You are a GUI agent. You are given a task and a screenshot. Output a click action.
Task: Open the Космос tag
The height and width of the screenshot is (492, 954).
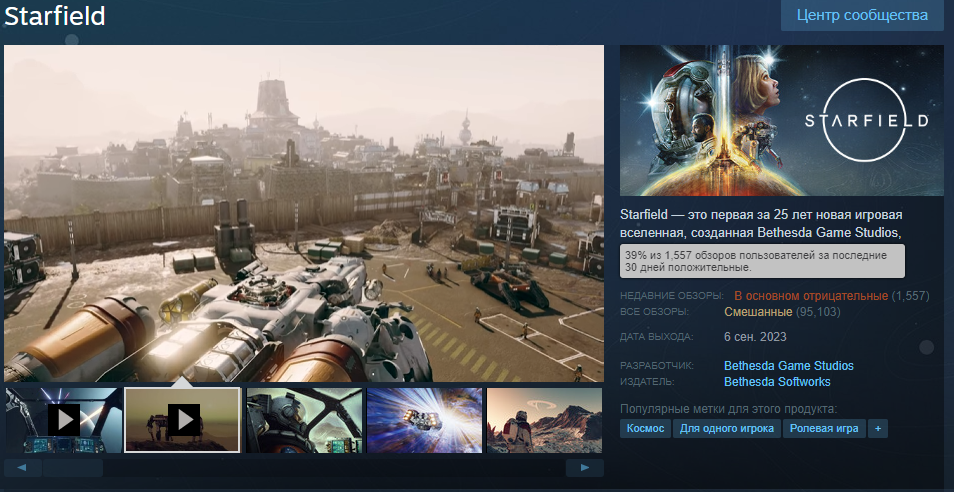(x=646, y=428)
